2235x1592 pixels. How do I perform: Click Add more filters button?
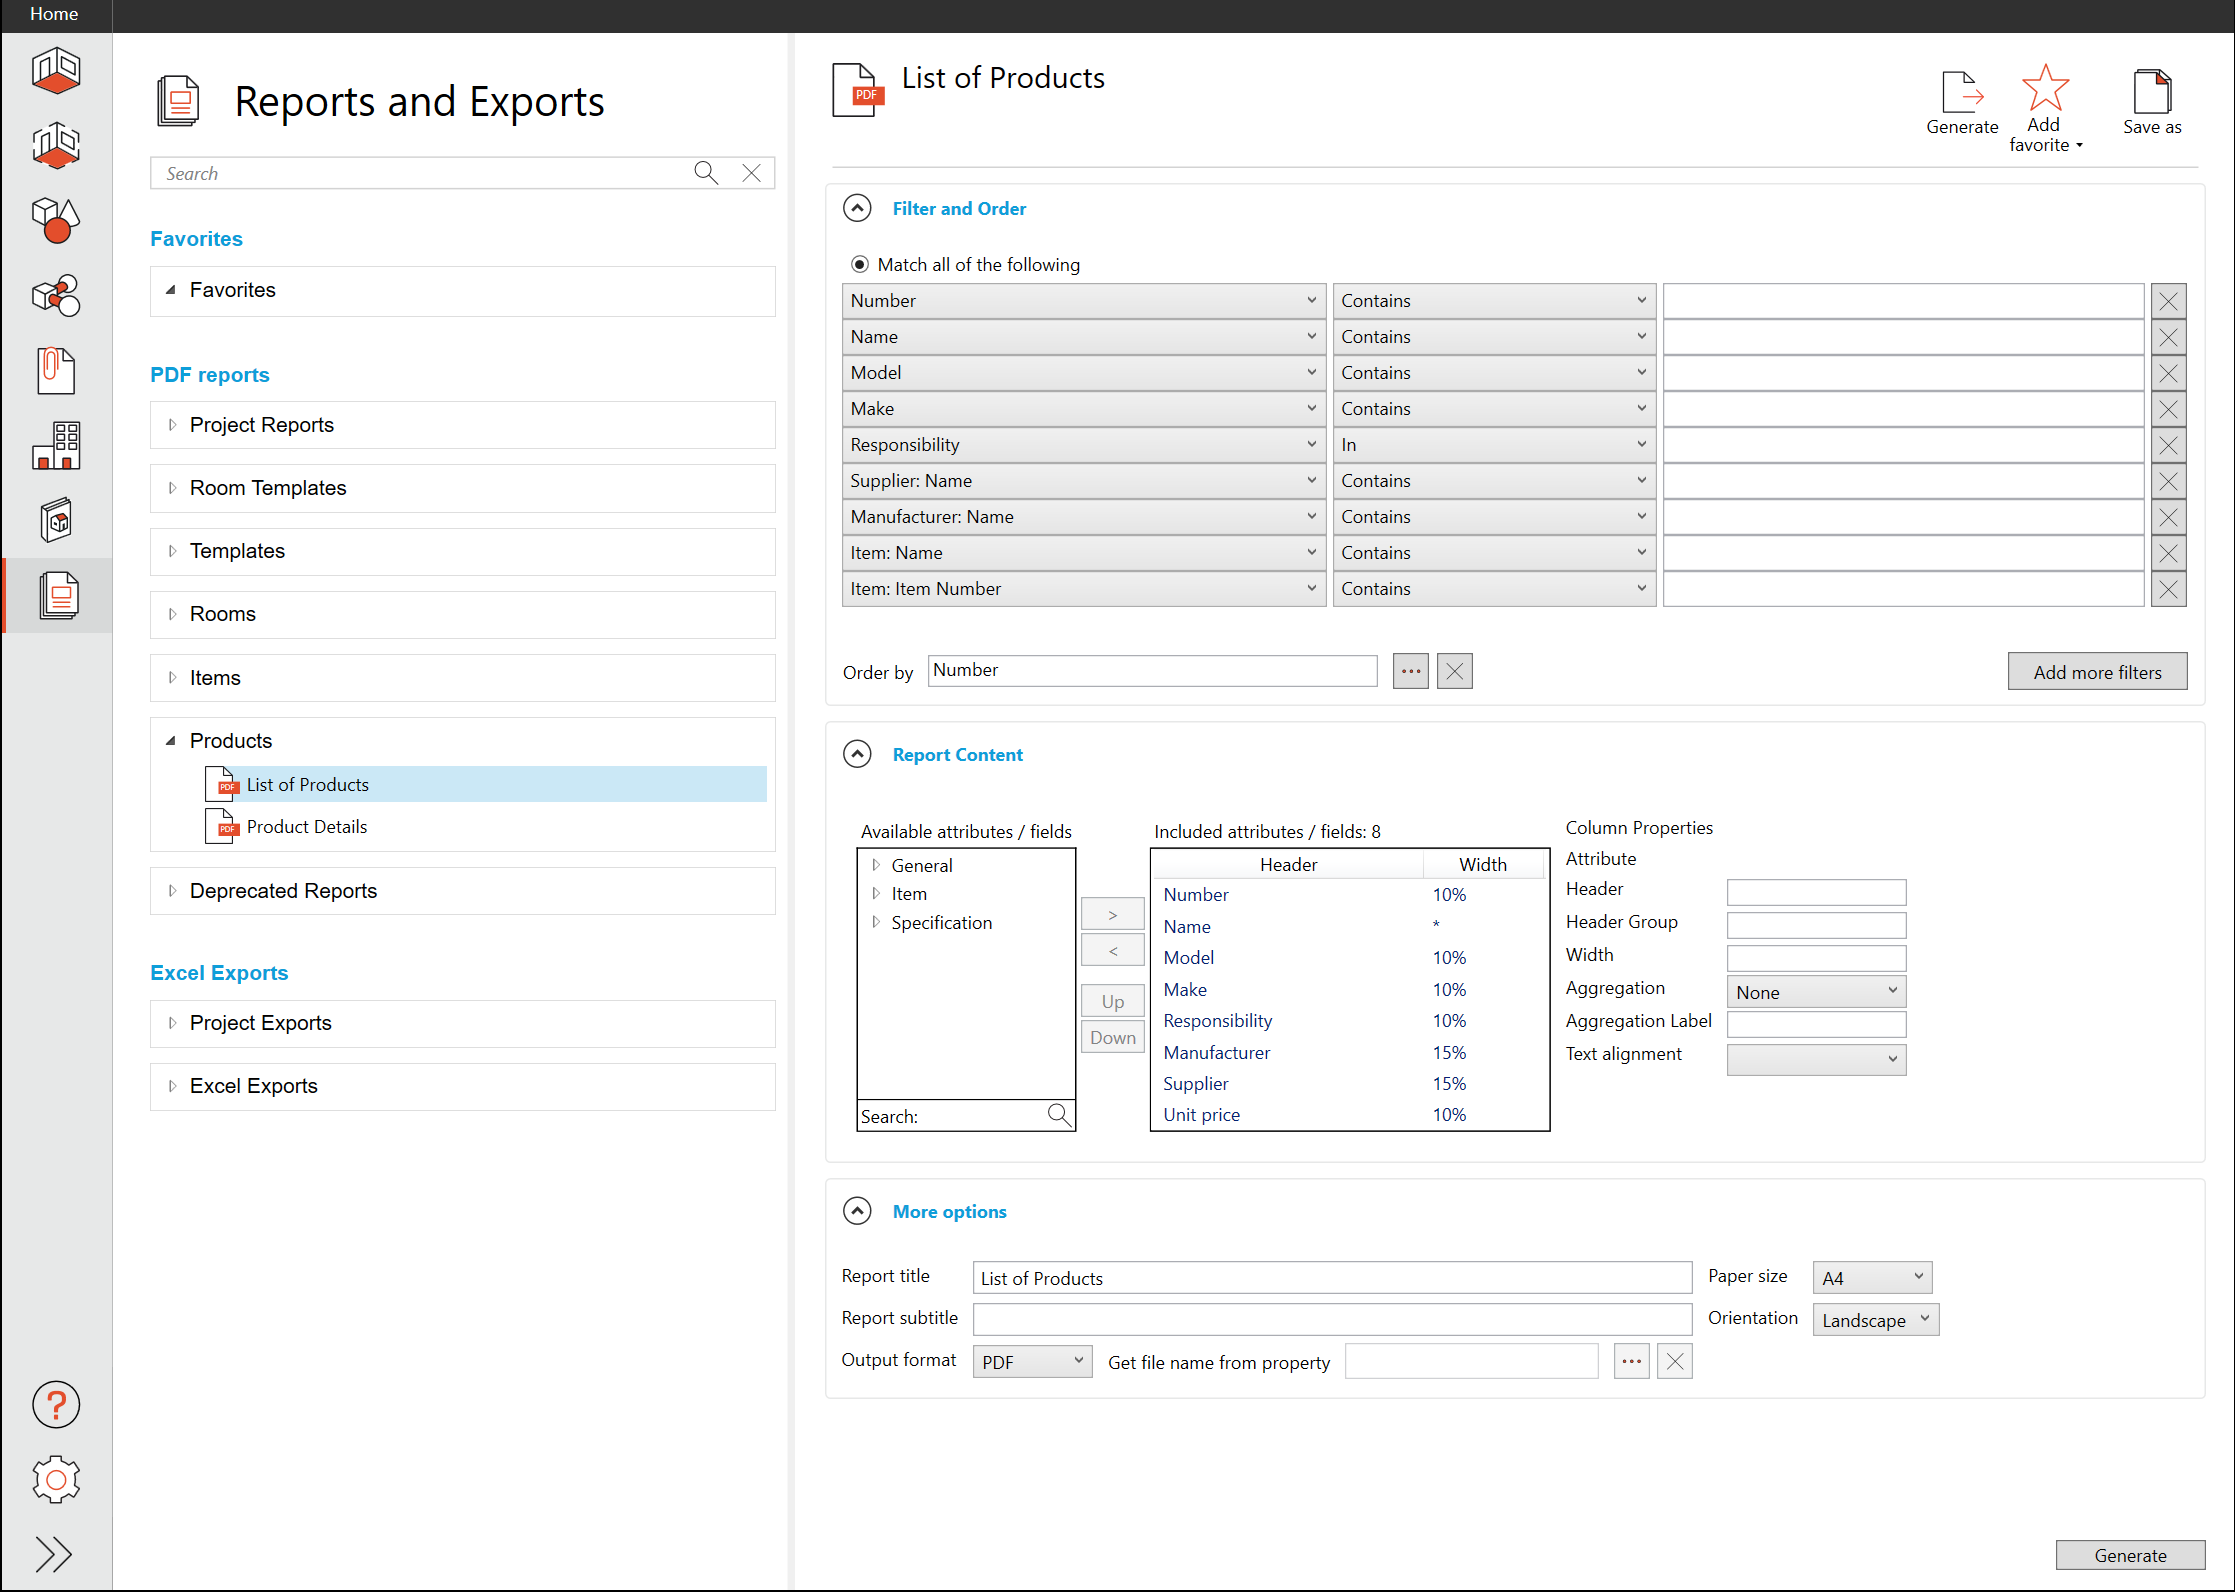click(2096, 672)
